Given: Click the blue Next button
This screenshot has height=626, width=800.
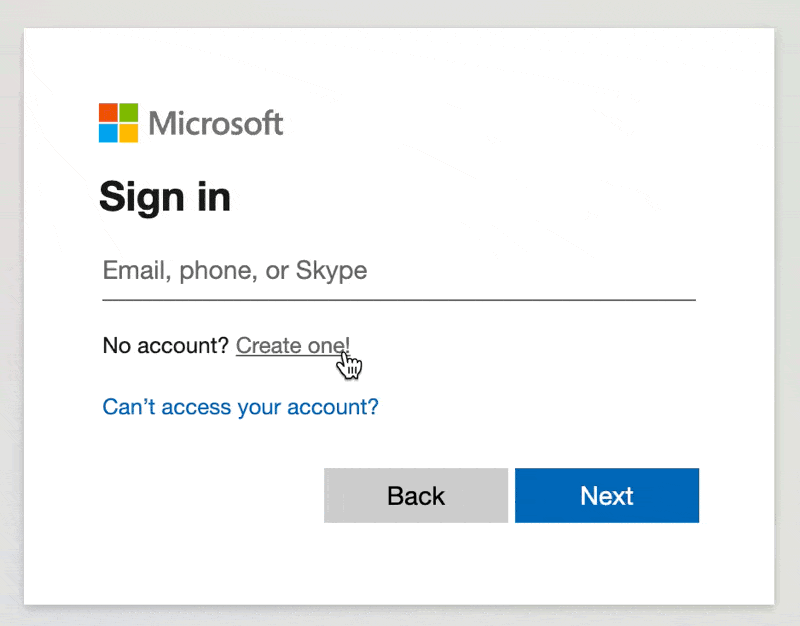Looking at the screenshot, I should coord(607,495).
